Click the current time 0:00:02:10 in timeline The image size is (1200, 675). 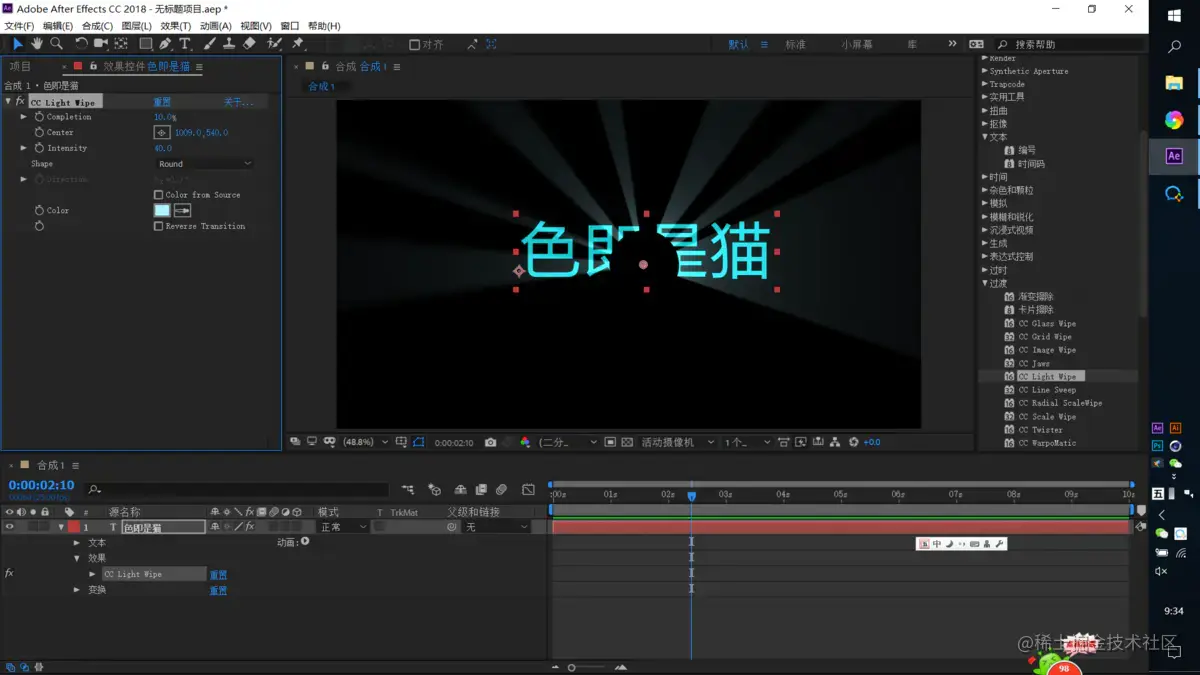tap(42, 485)
